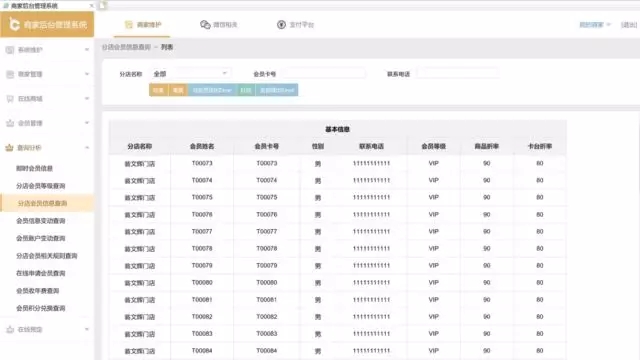The width and height of the screenshot is (640, 360).
Task: Click the 90 discount in row T00077
Action: coord(487,231)
